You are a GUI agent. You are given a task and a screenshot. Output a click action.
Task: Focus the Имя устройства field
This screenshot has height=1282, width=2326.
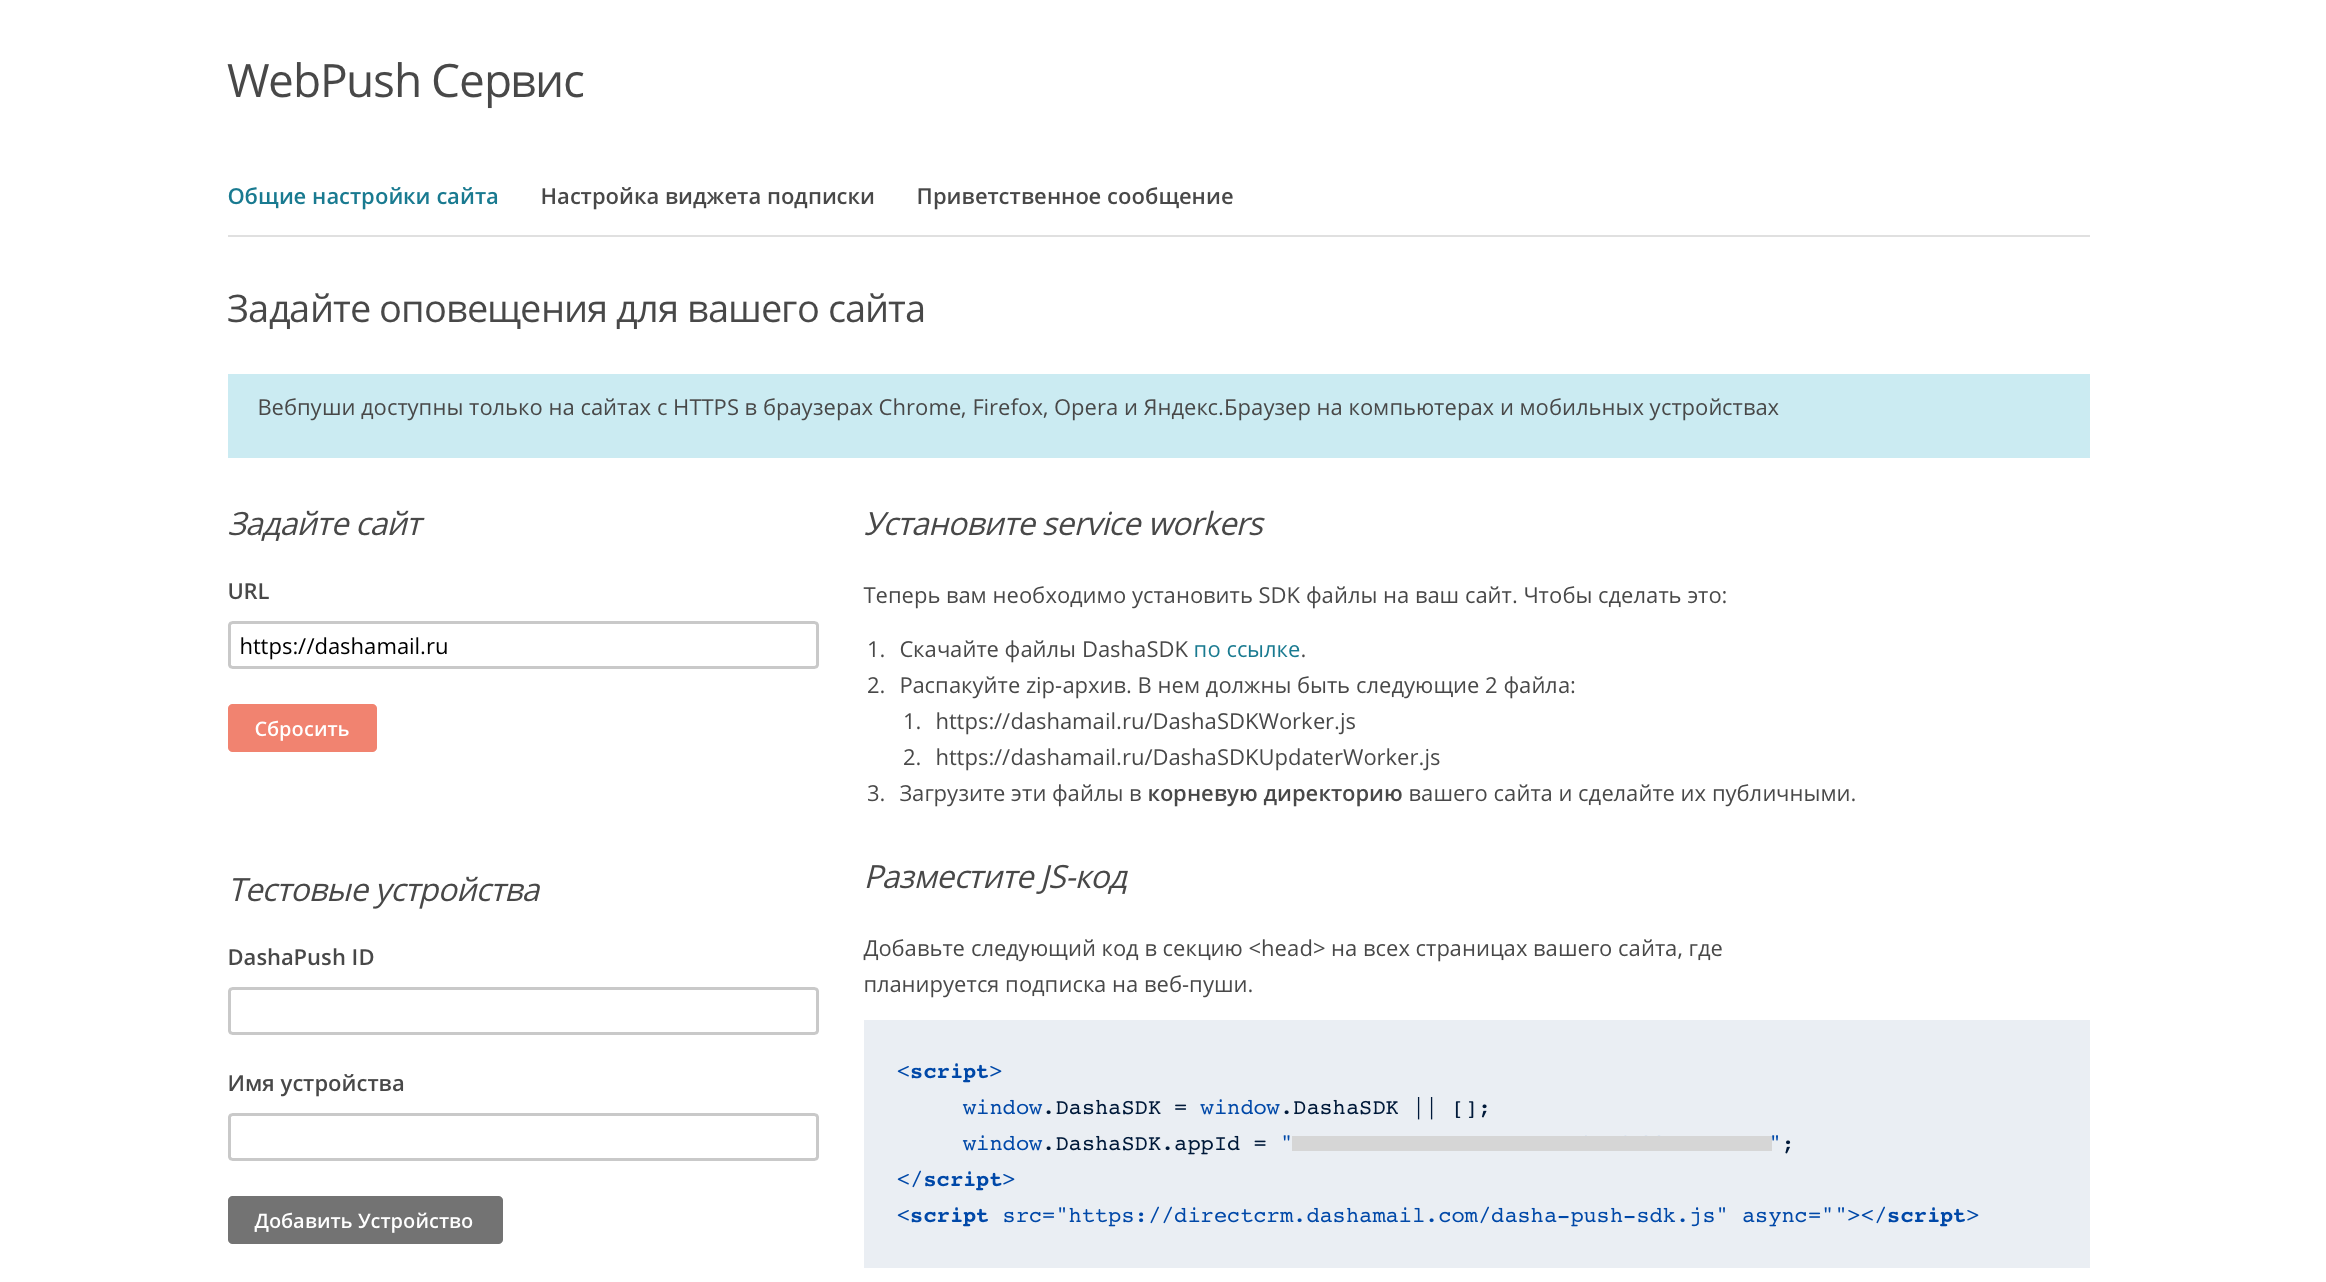coord(522,1137)
